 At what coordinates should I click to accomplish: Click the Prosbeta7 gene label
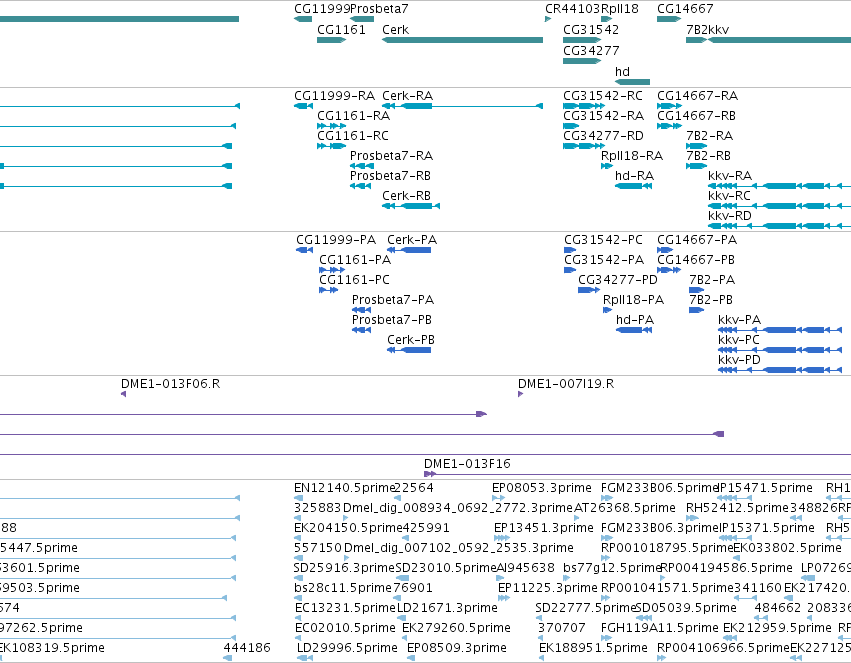[x=379, y=9]
